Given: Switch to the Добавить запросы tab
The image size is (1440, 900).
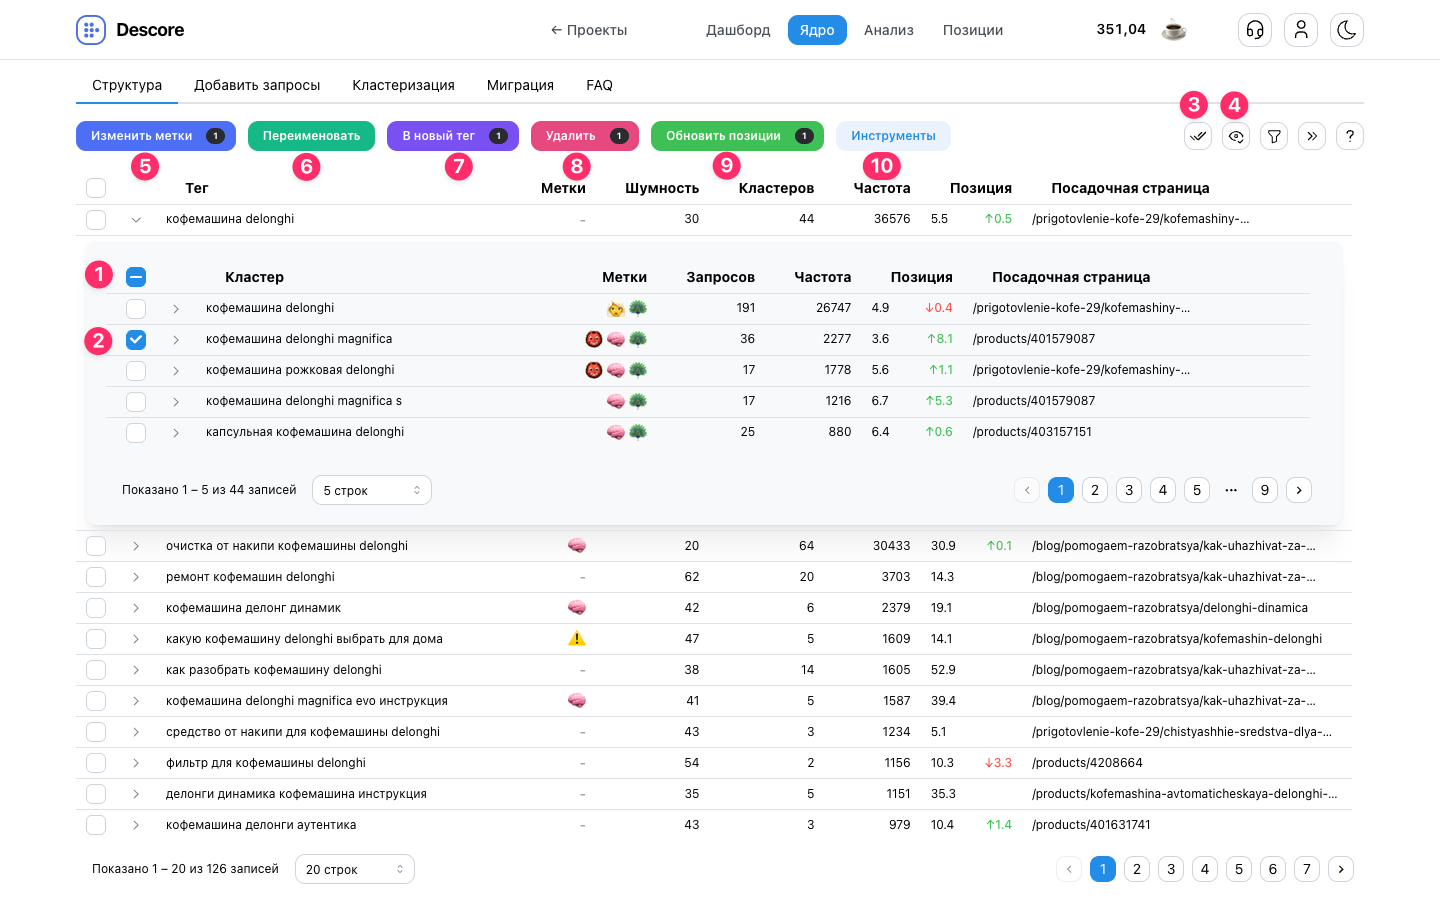Looking at the screenshot, I should 257,85.
